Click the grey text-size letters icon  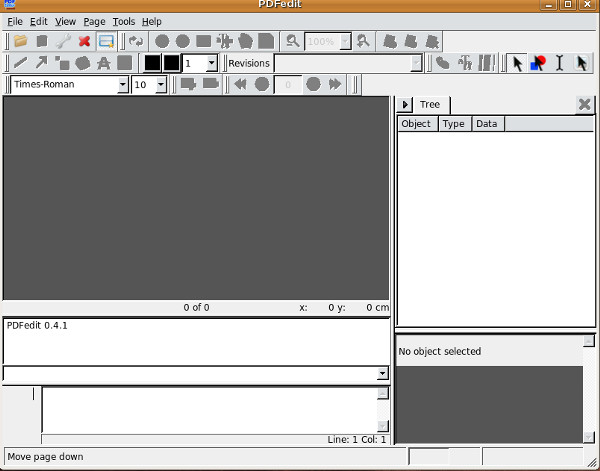click(465, 62)
